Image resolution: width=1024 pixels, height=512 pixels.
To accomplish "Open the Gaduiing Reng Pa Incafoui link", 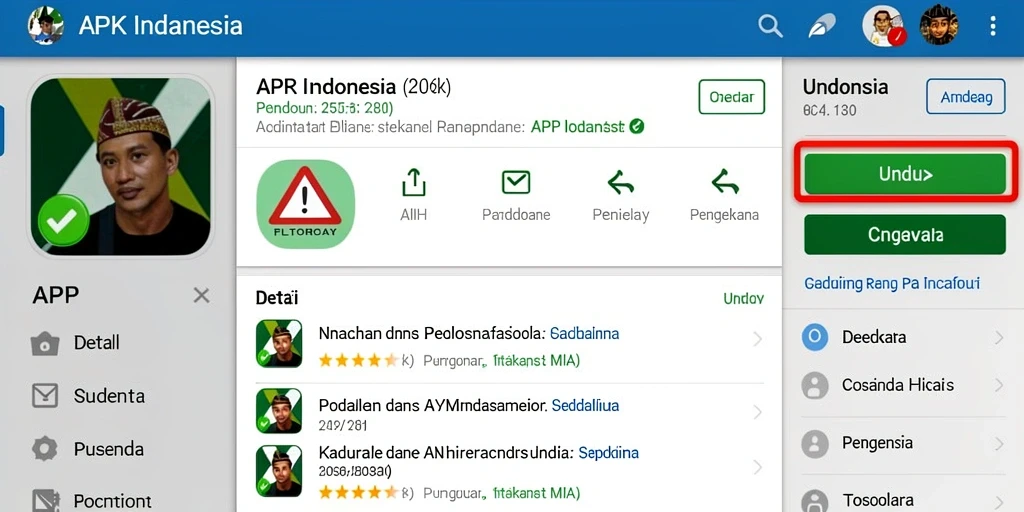I will click(x=892, y=283).
